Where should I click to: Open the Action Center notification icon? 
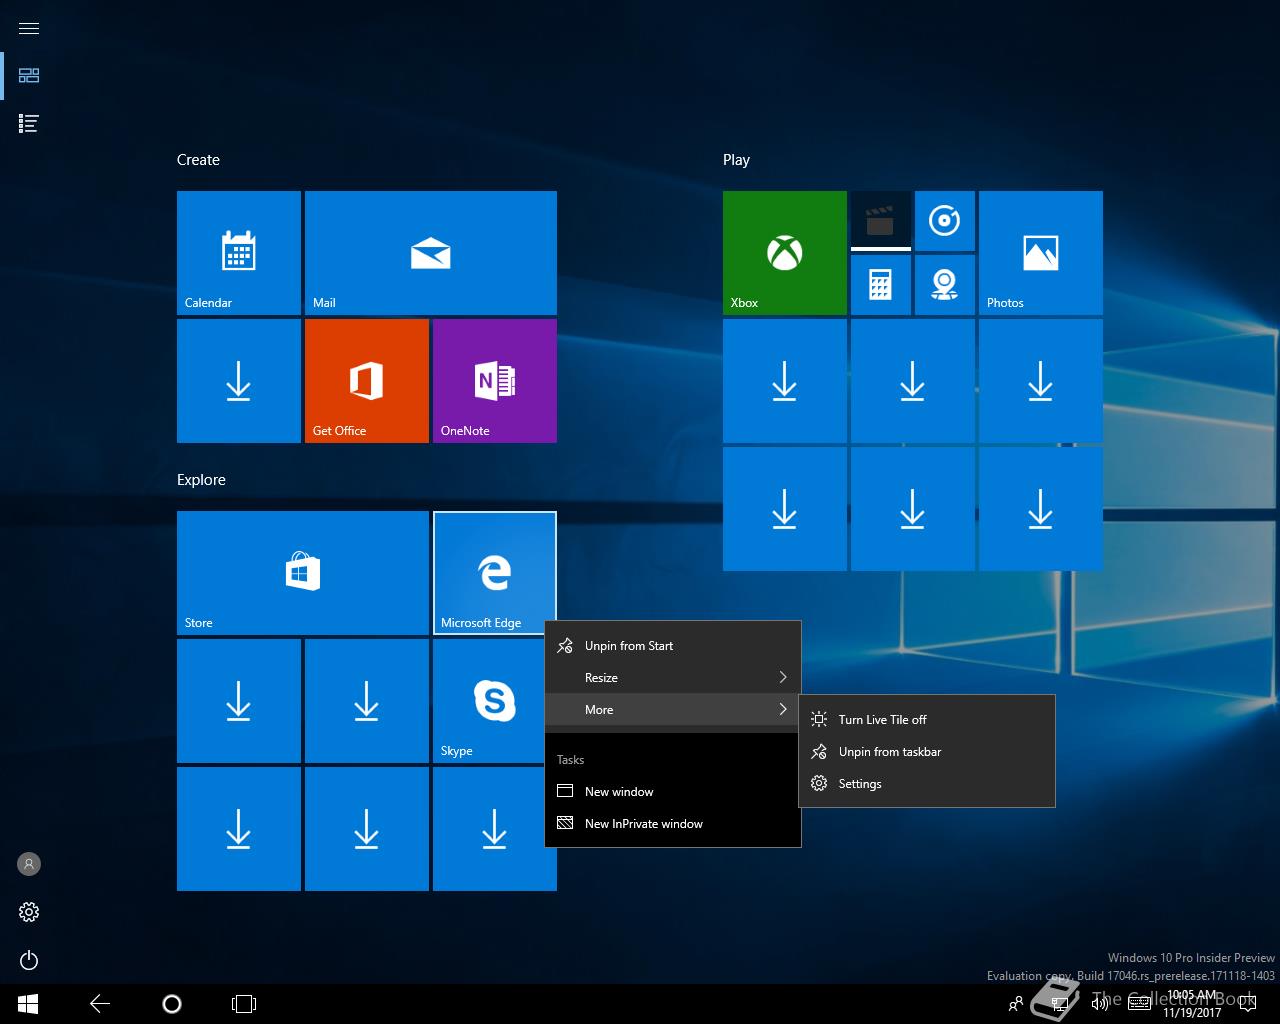tap(1250, 1004)
